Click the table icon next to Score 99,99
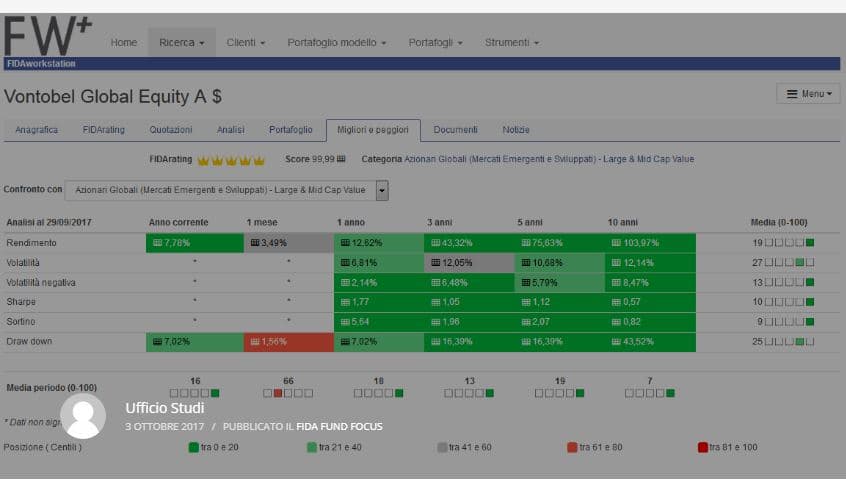 point(341,159)
